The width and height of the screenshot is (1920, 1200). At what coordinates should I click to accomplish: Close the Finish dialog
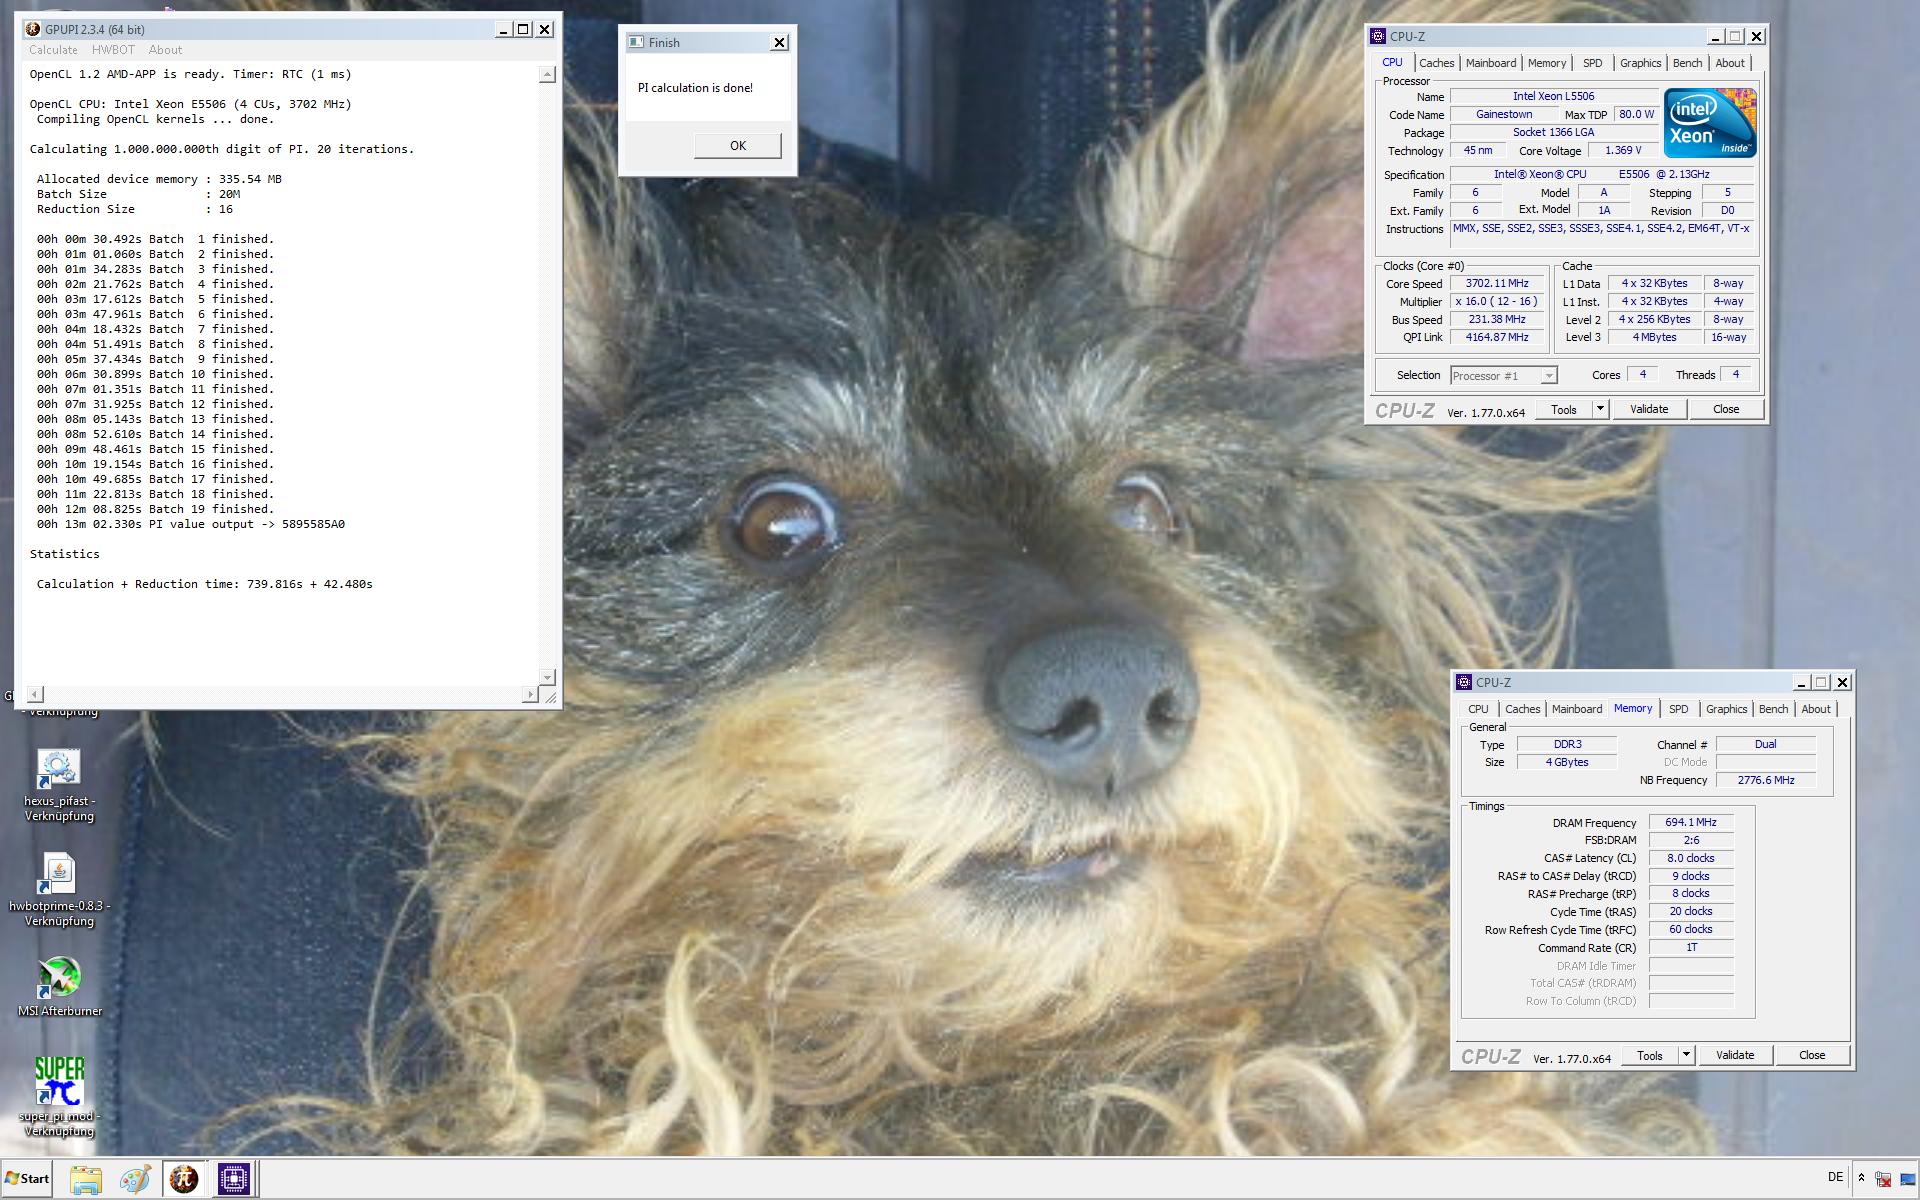[x=780, y=43]
